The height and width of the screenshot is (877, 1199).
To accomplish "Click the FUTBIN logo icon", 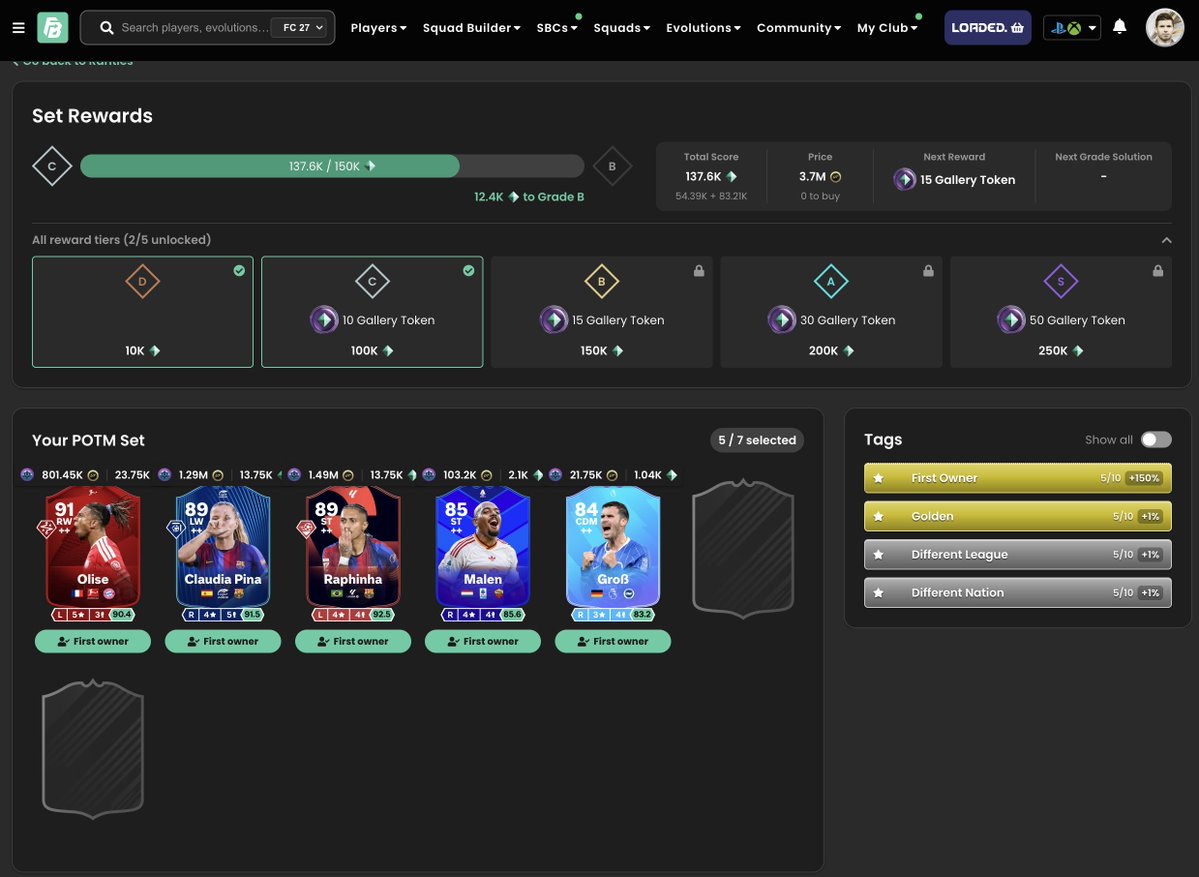I will coord(53,28).
